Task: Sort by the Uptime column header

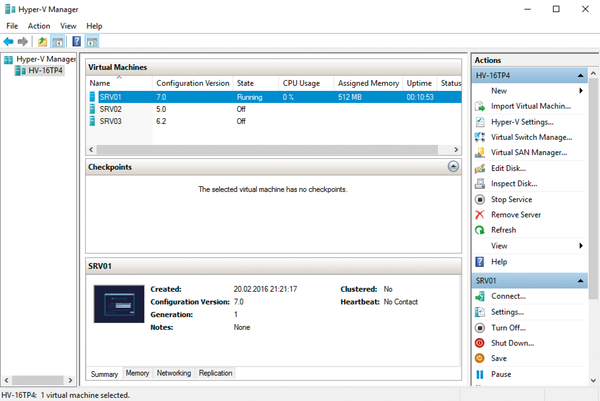Action: click(x=419, y=83)
